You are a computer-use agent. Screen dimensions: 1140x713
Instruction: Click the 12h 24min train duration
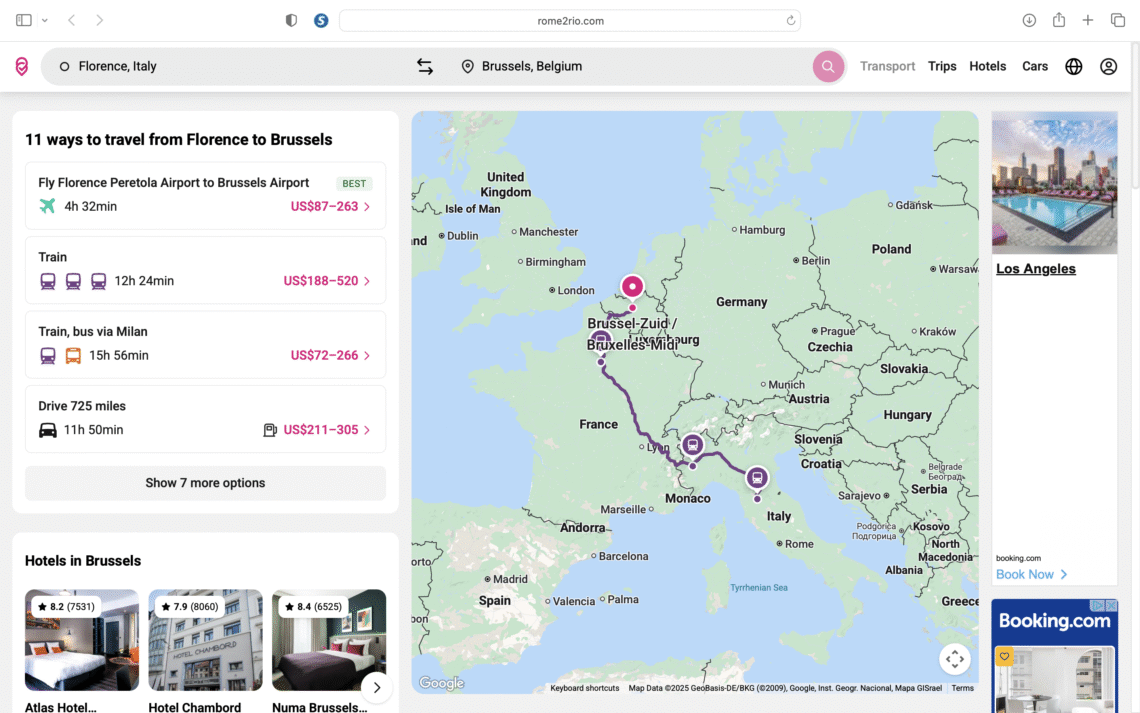[144, 281]
